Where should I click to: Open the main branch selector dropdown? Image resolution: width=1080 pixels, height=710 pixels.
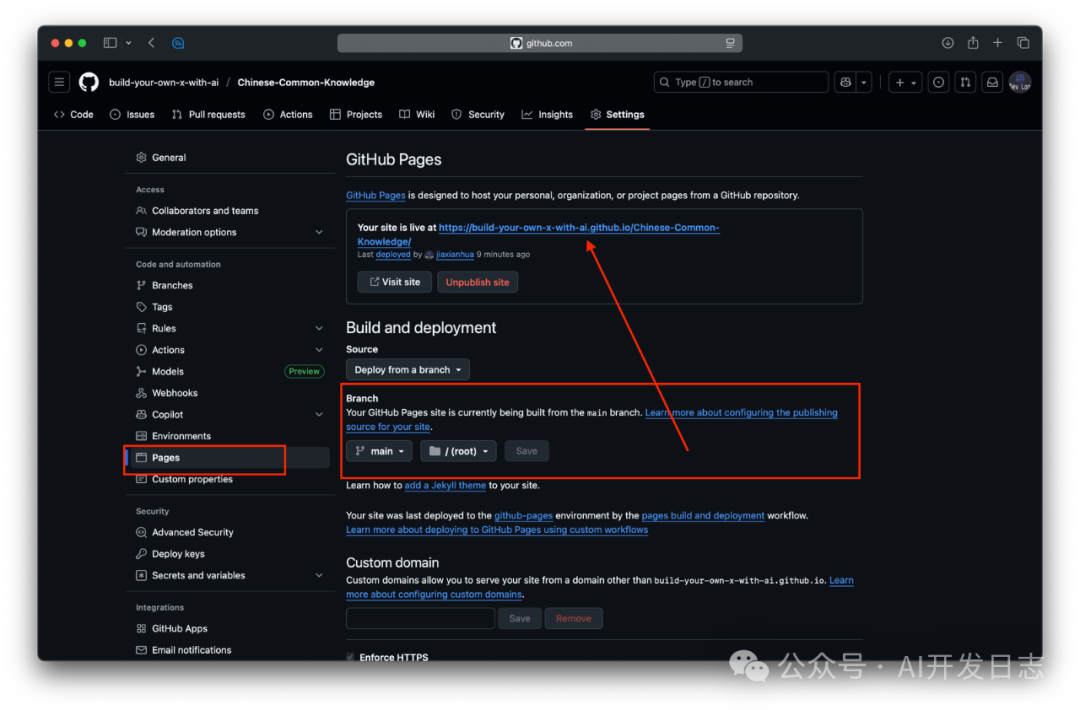click(380, 451)
